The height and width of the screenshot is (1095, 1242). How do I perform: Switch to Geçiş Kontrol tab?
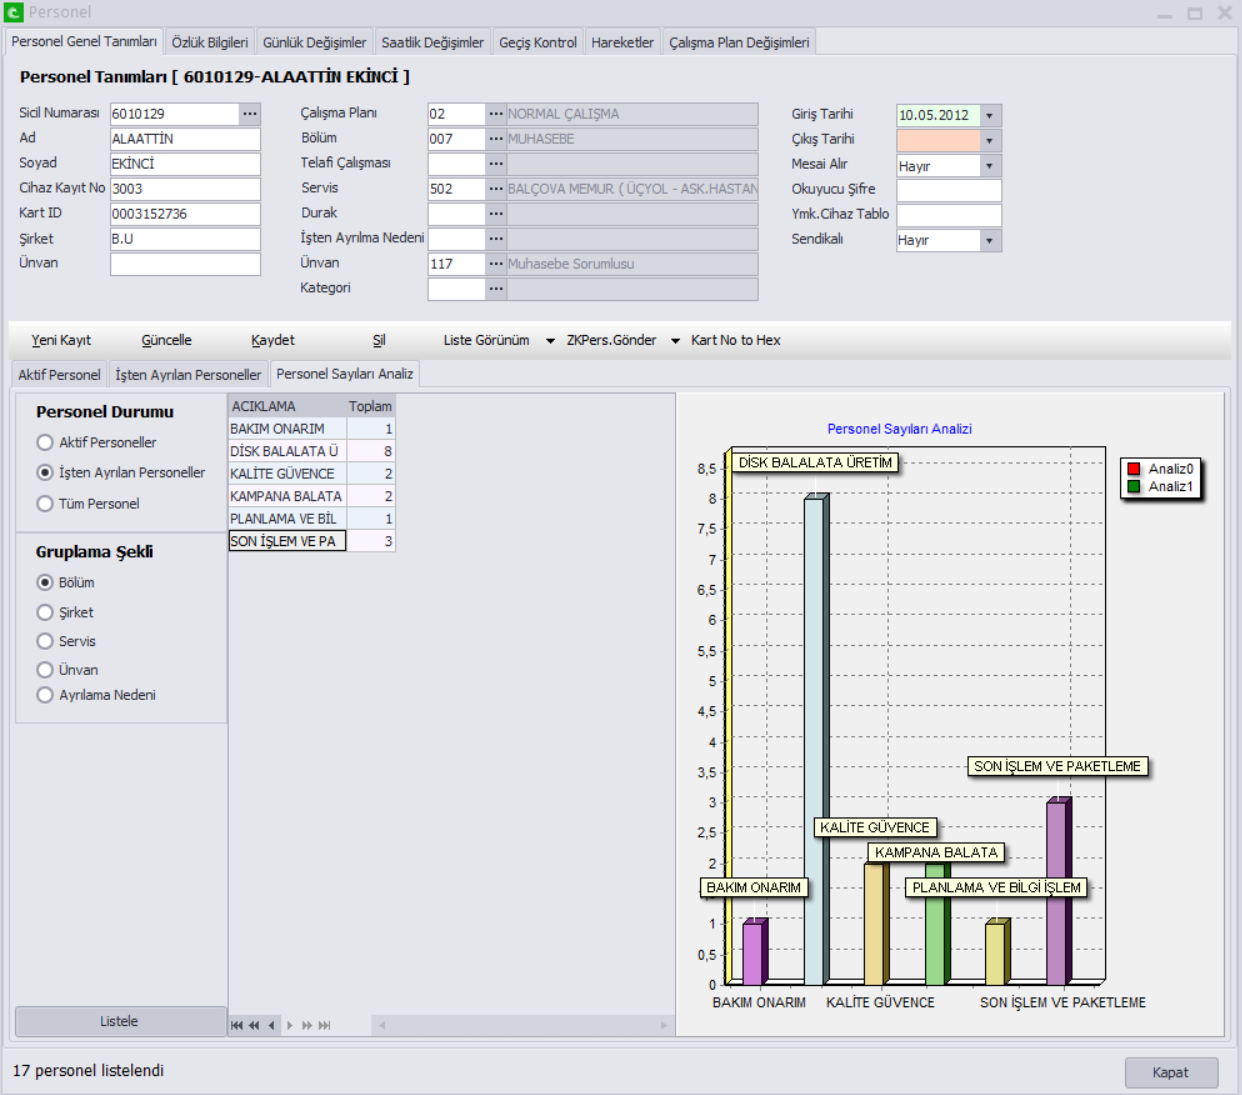click(x=538, y=42)
